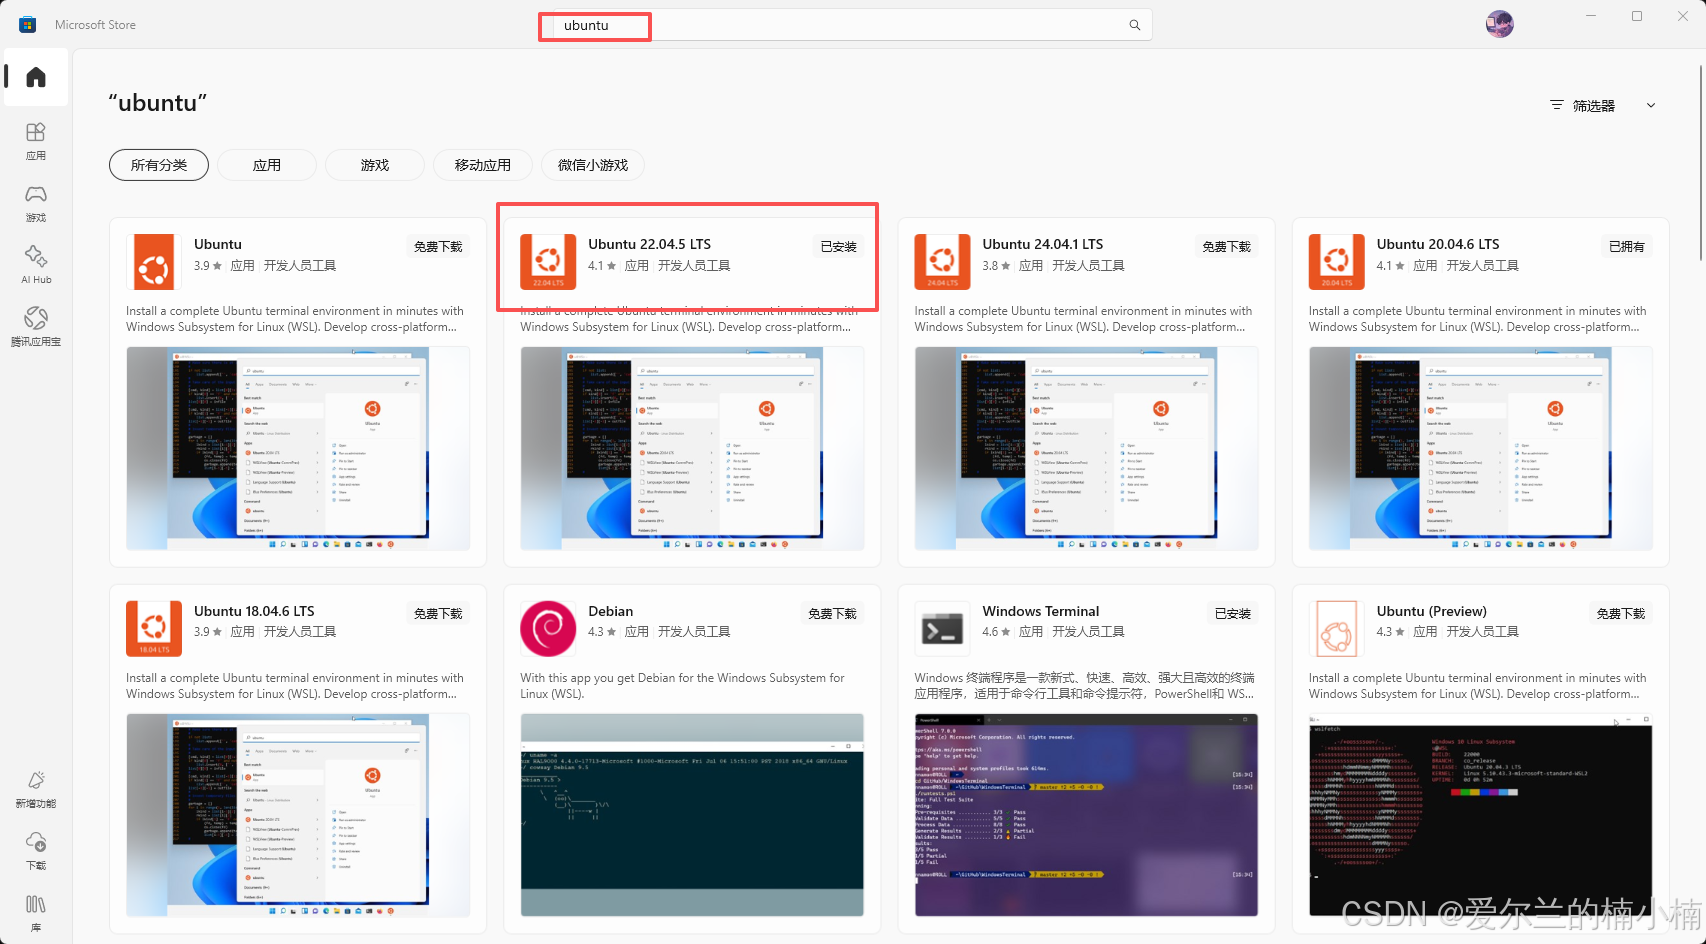1706x944 pixels.
Task: Open Tencent App Store (腾讯应用宝) sidebar item
Action: (36, 327)
